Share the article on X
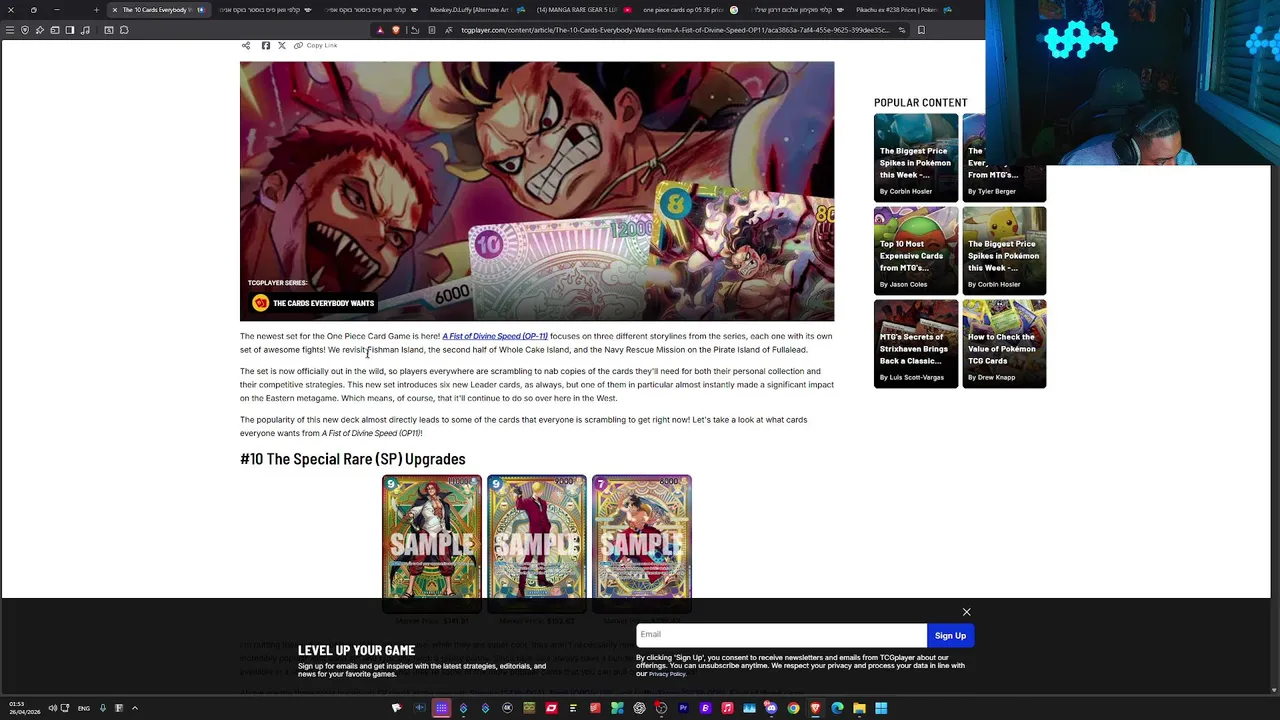 281,45
